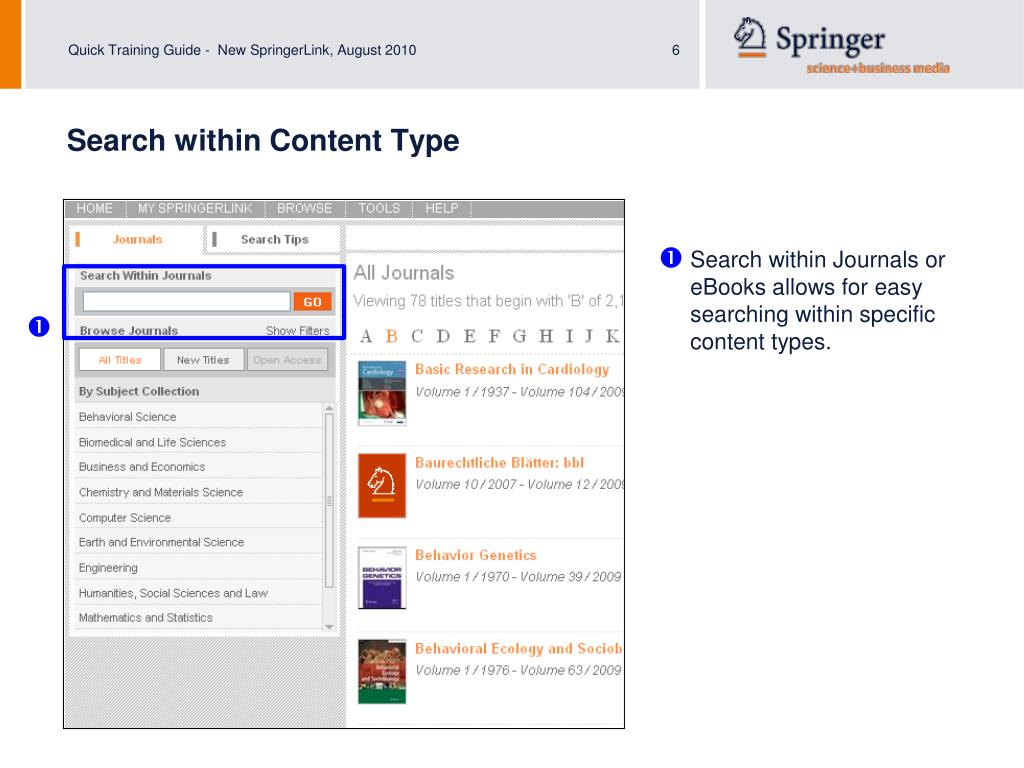Open the Basic Research in Cardiology cover thumbnail

[x=382, y=393]
